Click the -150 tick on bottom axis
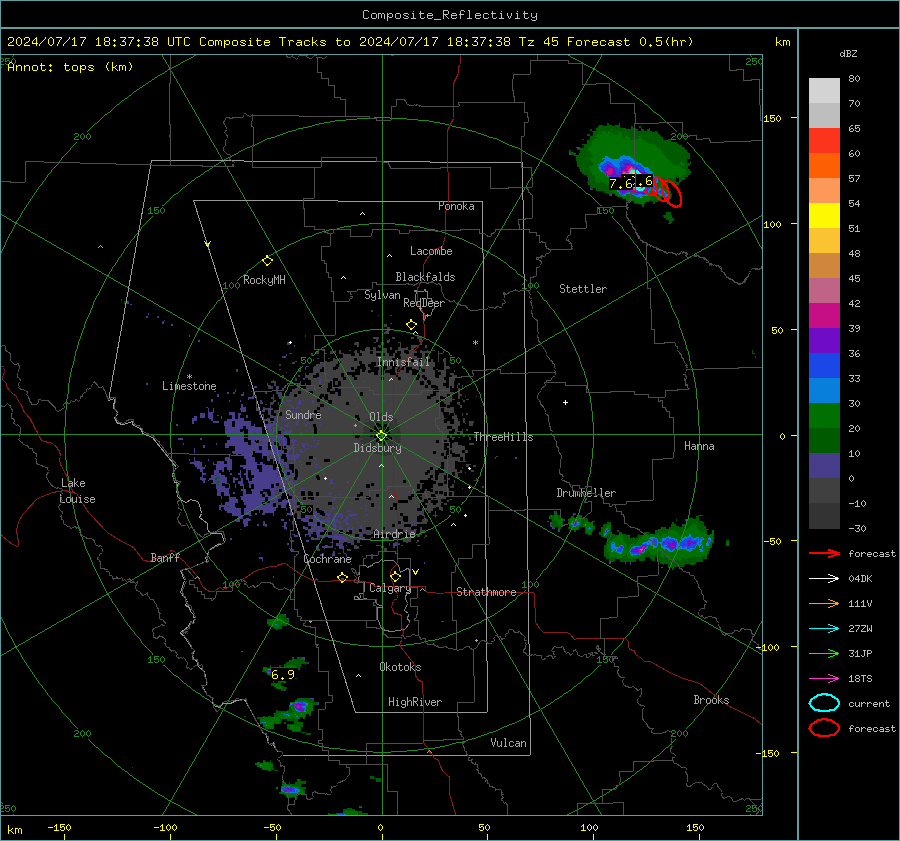Image resolution: width=900 pixels, height=841 pixels. 59,828
